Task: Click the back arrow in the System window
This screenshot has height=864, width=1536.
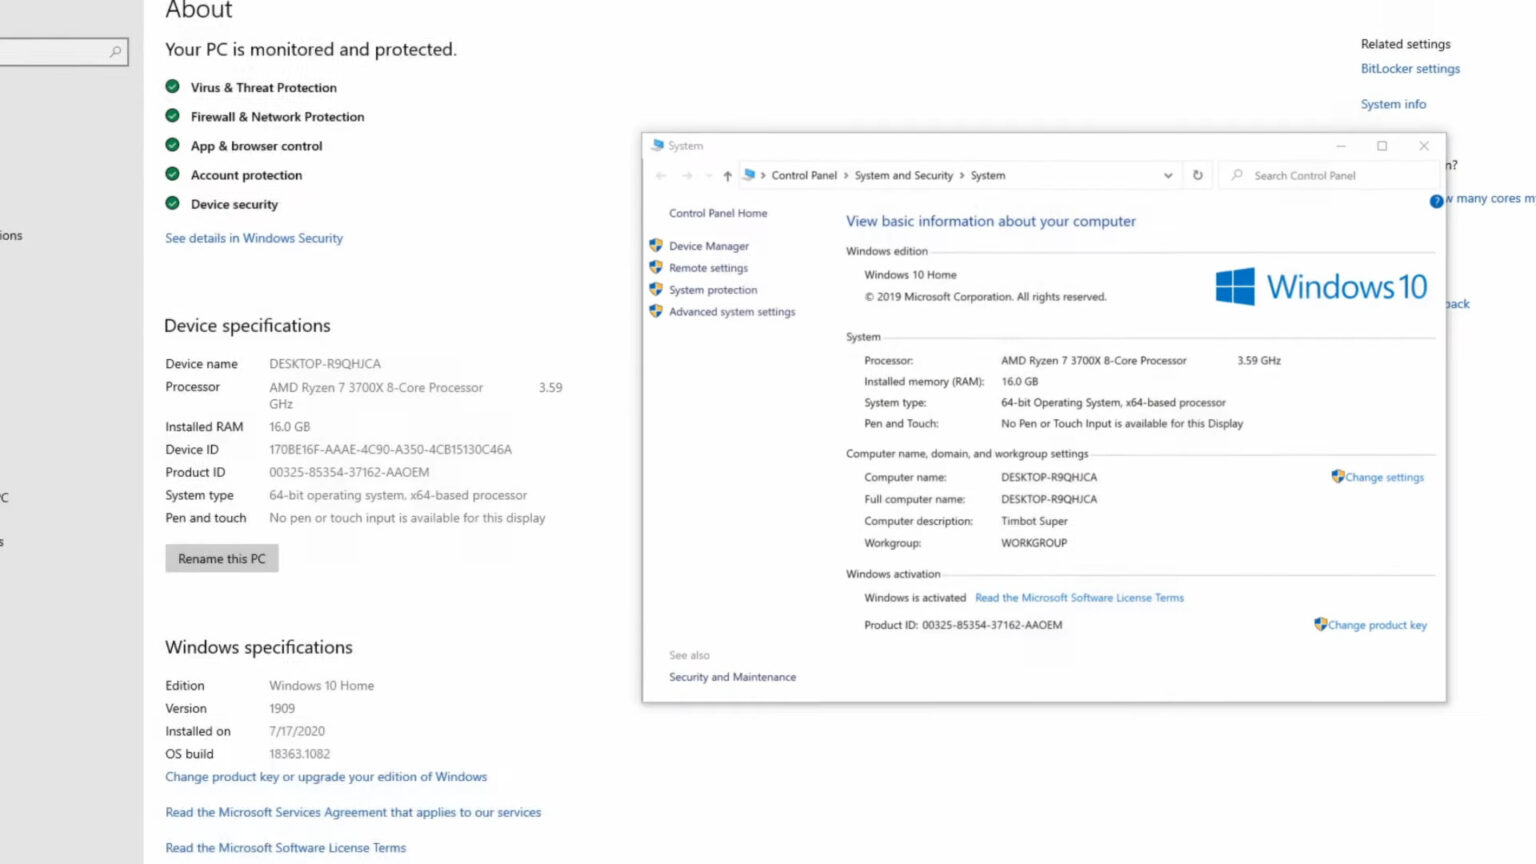Action: 660,175
